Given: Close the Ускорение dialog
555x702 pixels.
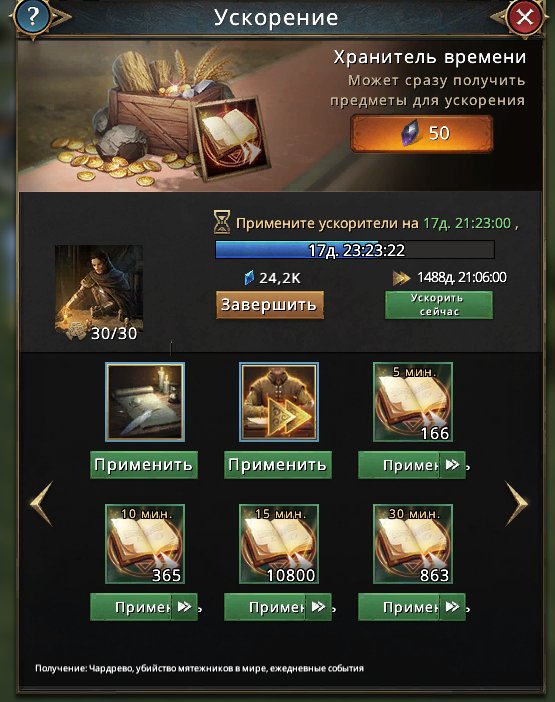Looking at the screenshot, I should (x=525, y=17).
